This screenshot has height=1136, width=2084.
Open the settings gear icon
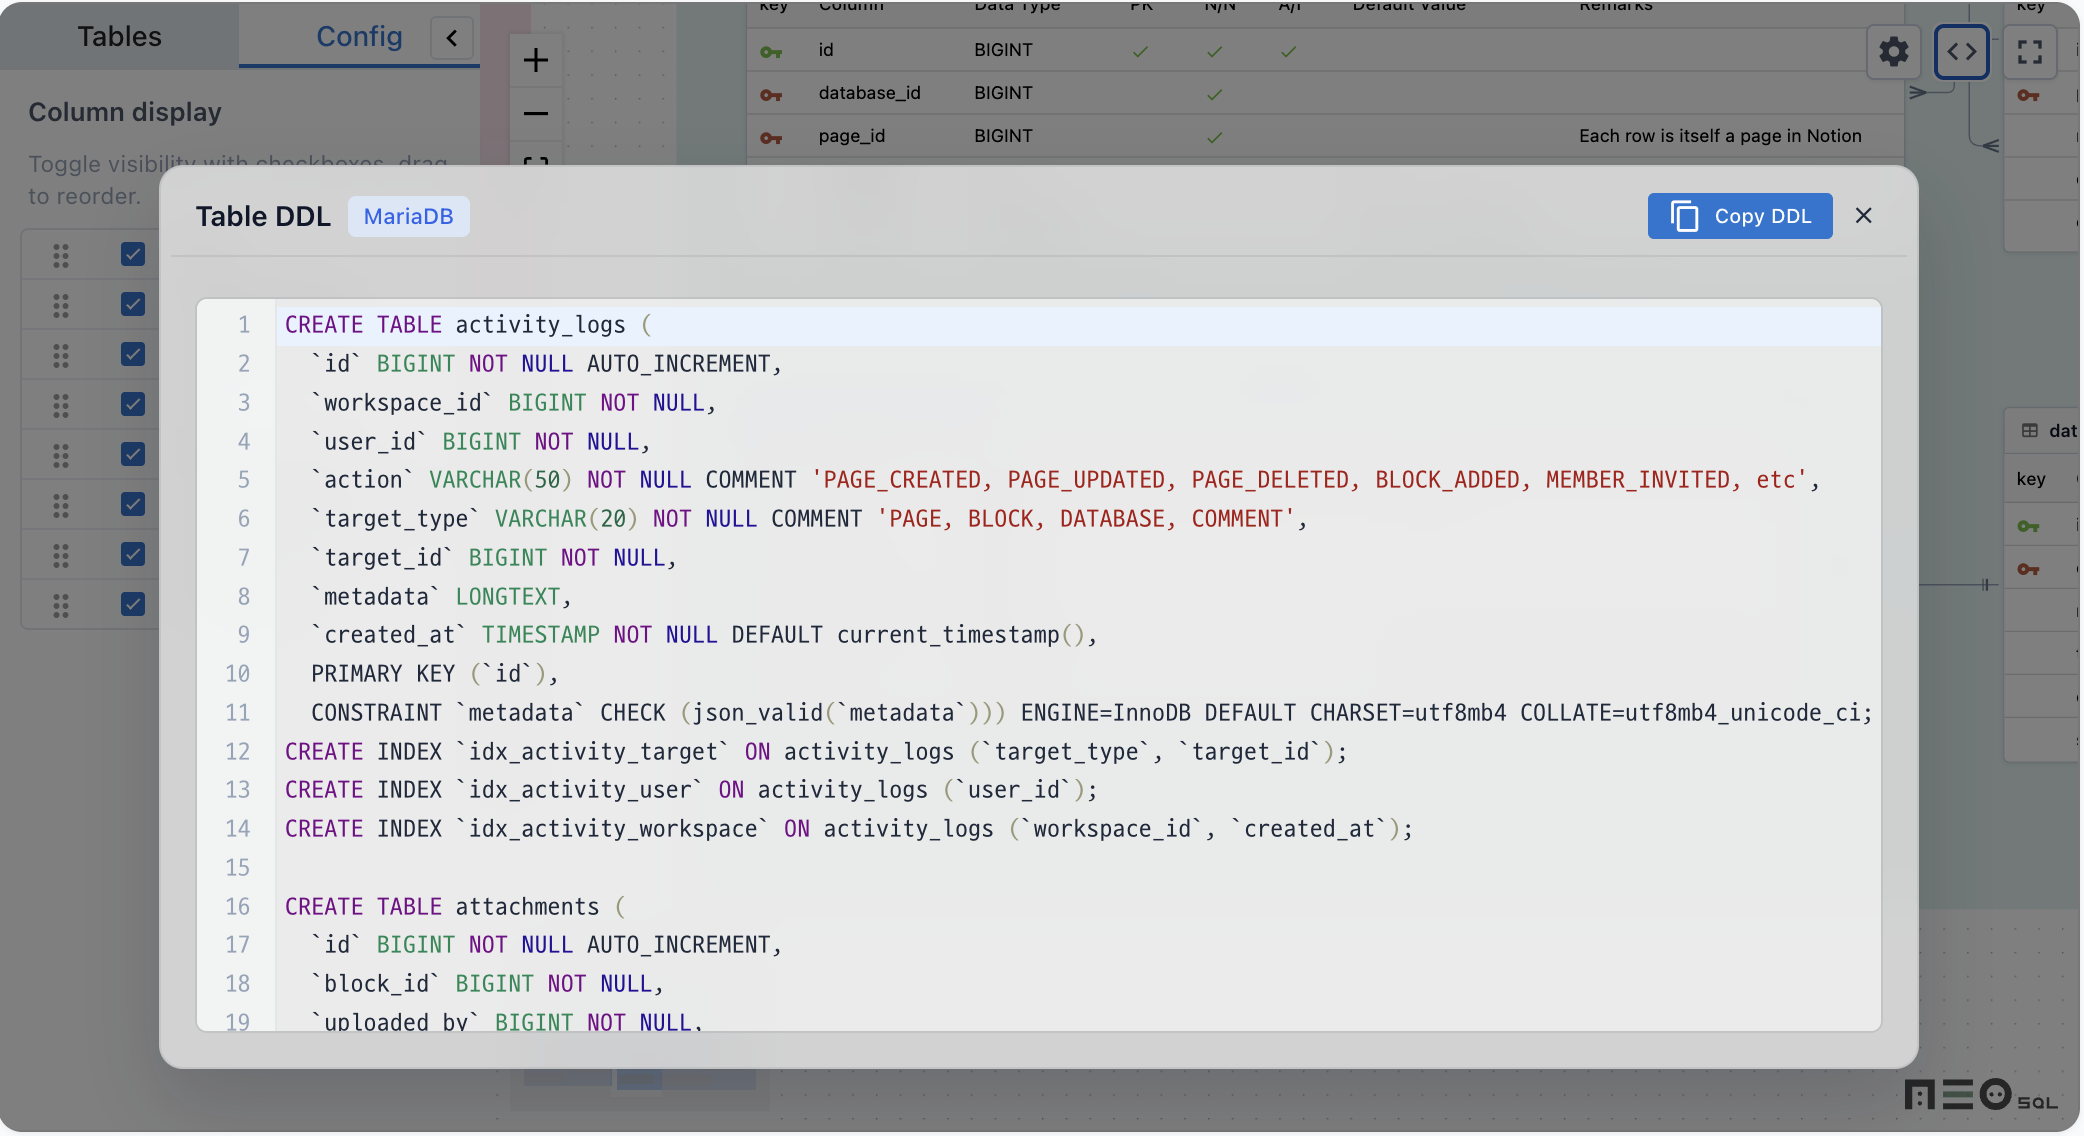[x=1893, y=51]
